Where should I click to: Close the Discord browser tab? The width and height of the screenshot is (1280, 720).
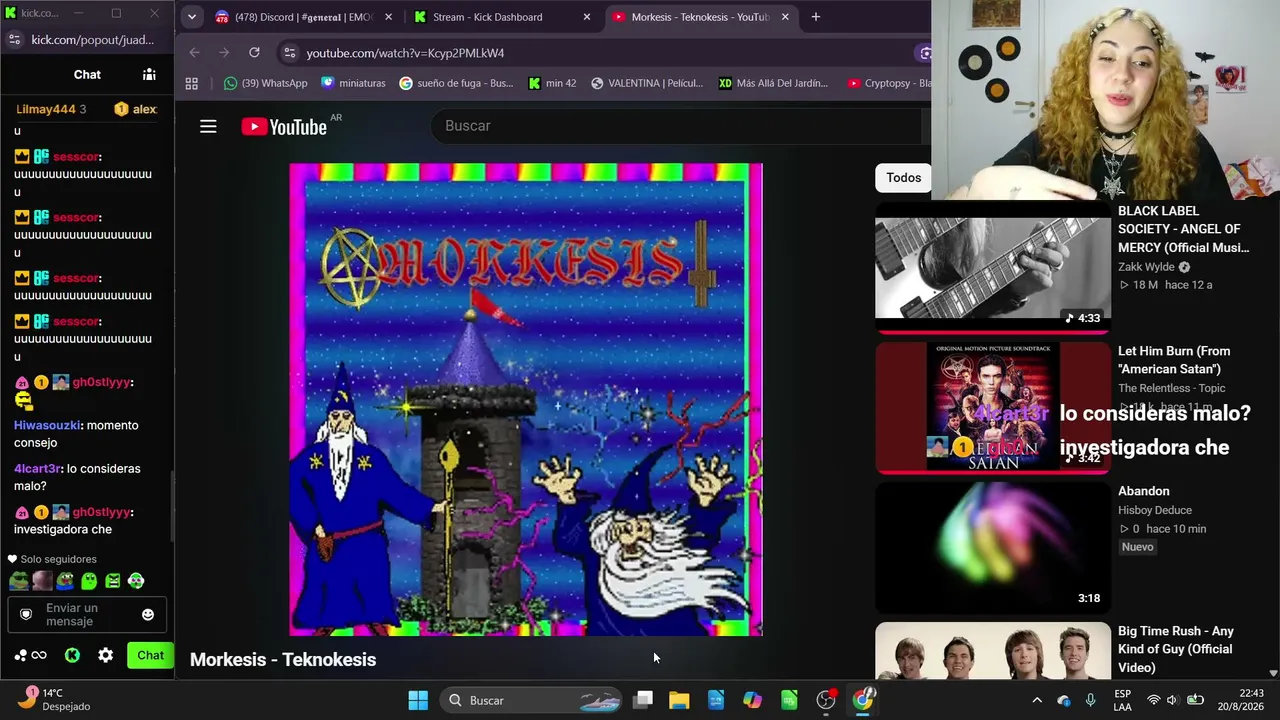[x=387, y=17]
